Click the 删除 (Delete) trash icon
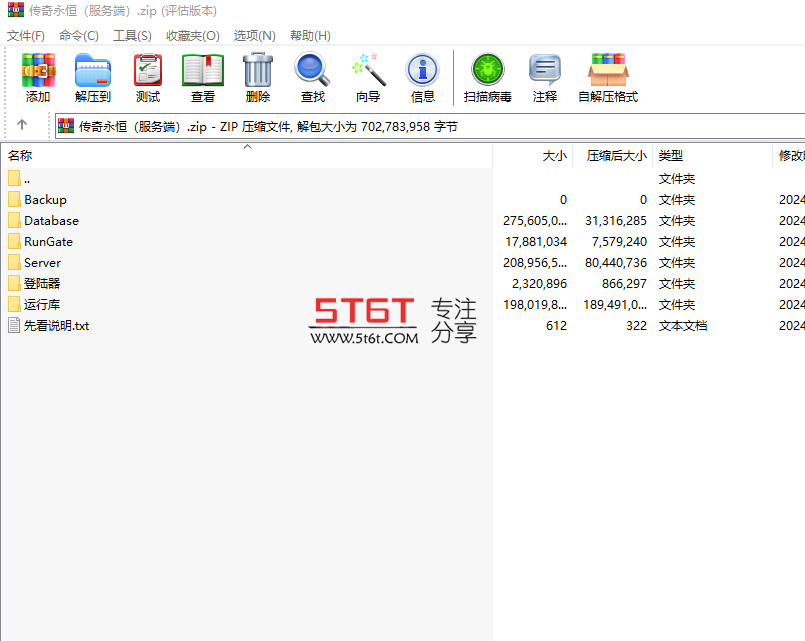This screenshot has height=641, width=805. click(x=258, y=77)
